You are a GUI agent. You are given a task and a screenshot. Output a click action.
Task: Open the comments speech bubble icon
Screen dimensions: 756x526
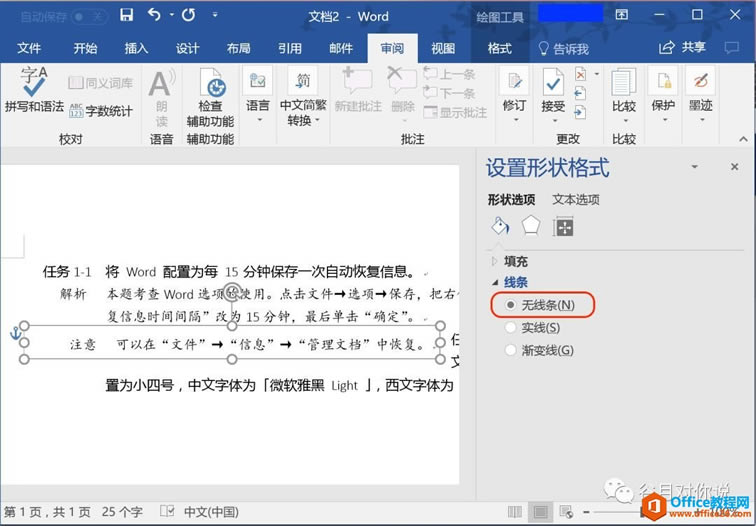(x=732, y=47)
